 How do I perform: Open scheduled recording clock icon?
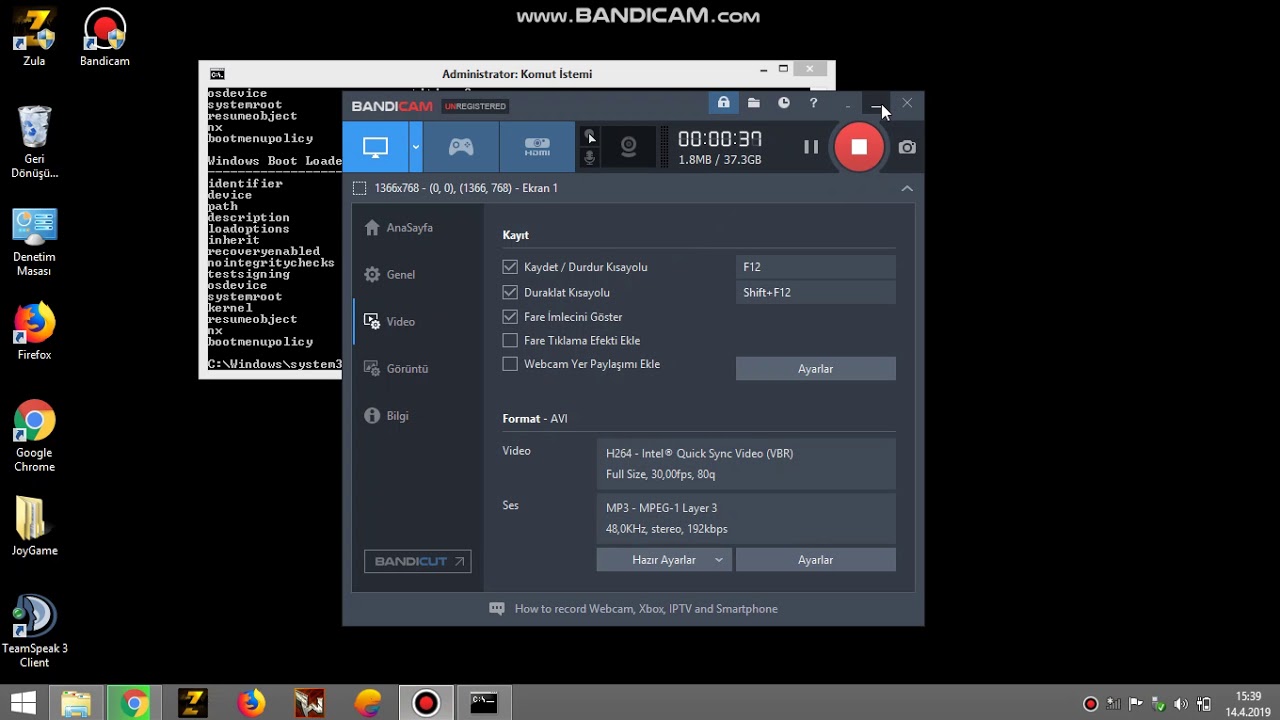(x=784, y=103)
